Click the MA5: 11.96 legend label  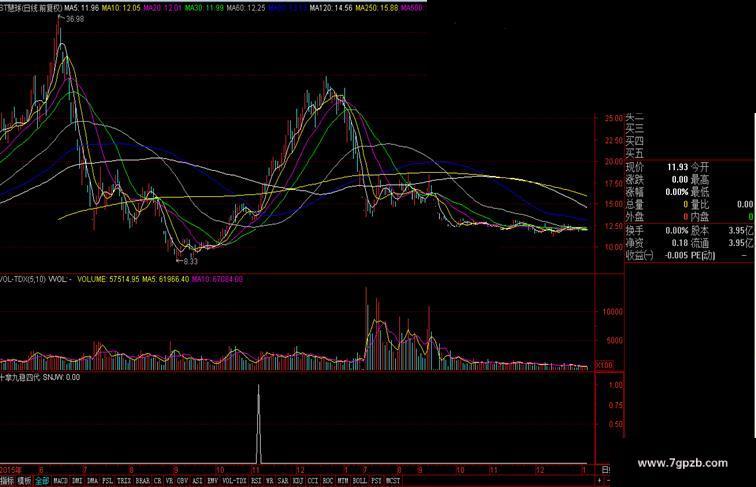click(x=81, y=8)
